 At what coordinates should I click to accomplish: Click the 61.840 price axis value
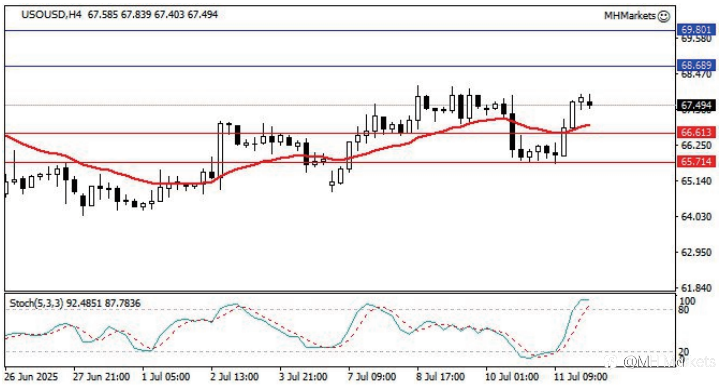pyautogui.click(x=696, y=288)
